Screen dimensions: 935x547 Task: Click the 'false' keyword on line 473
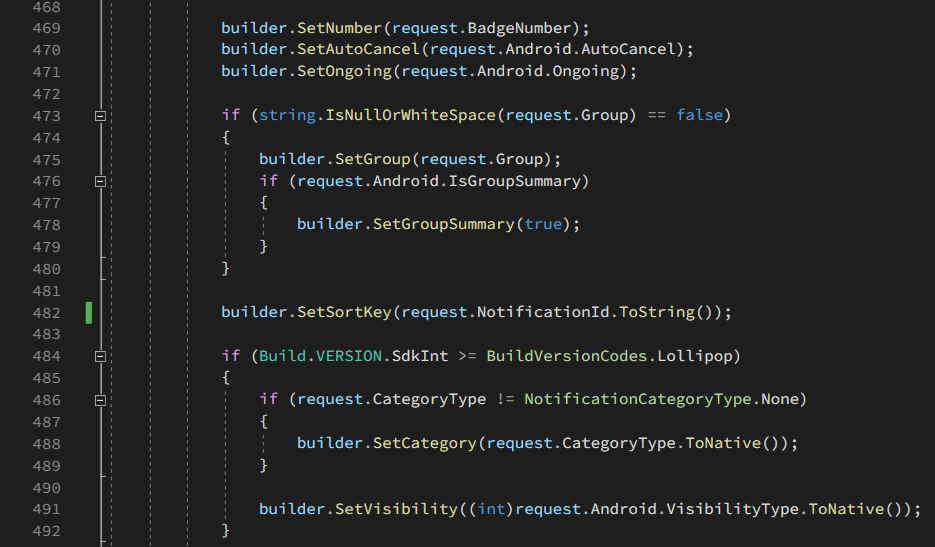tap(699, 115)
